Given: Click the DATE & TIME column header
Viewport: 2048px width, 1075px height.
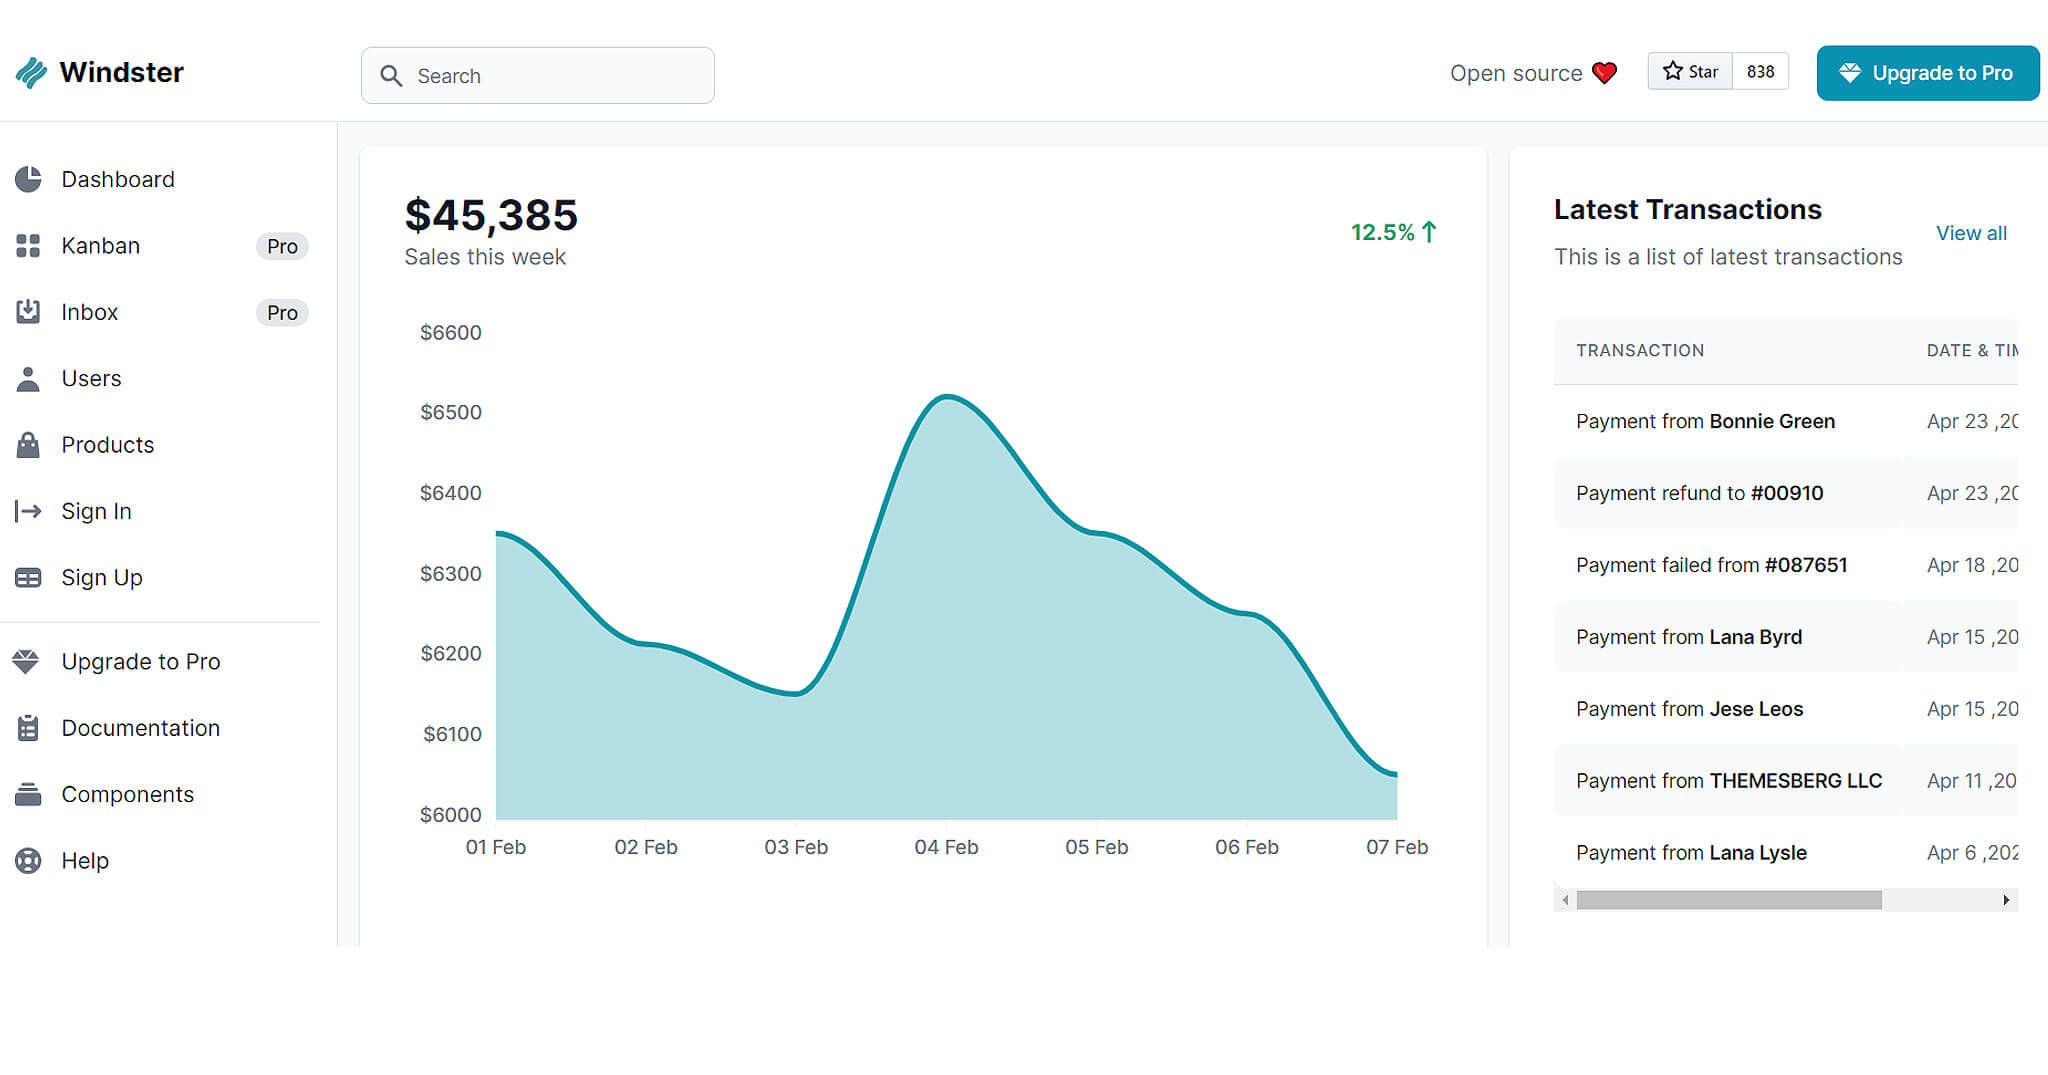Looking at the screenshot, I should [x=1972, y=350].
